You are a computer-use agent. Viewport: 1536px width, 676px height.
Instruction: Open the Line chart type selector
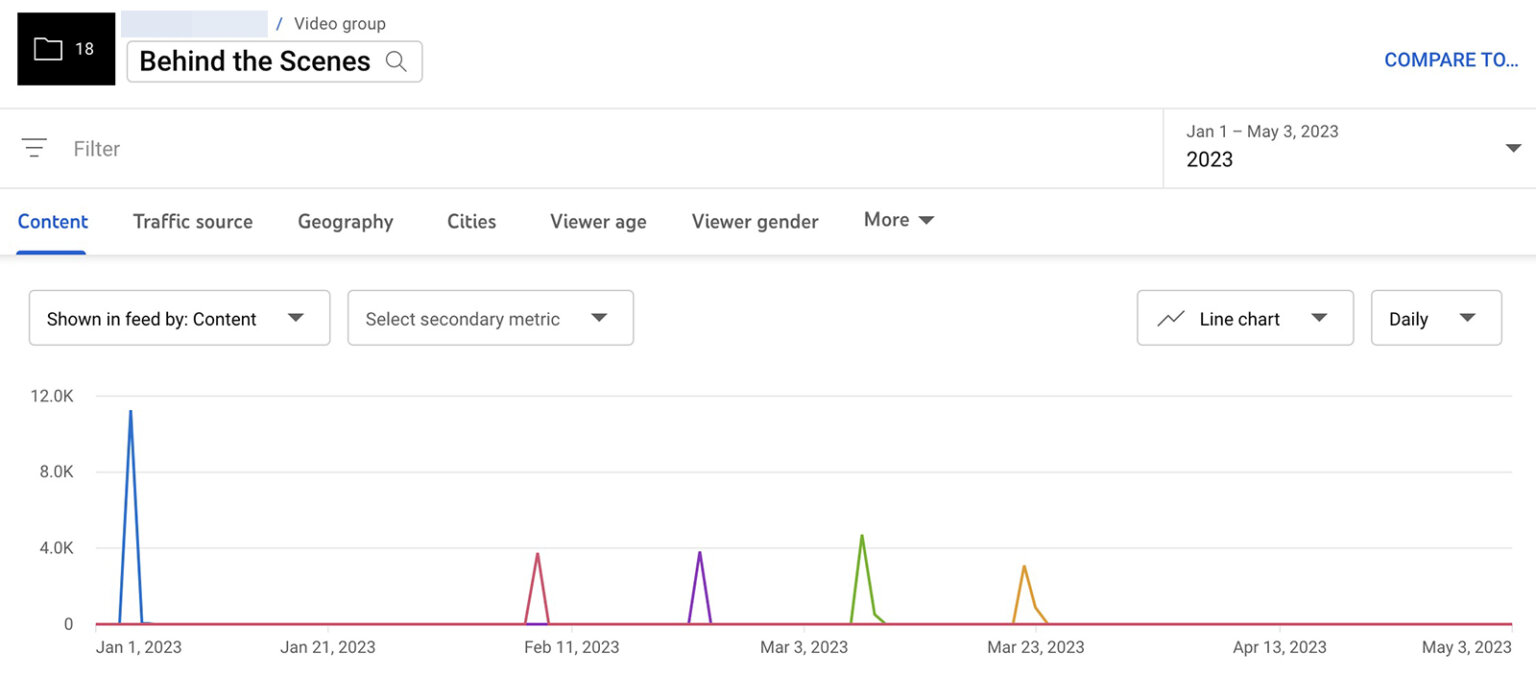coord(1244,317)
